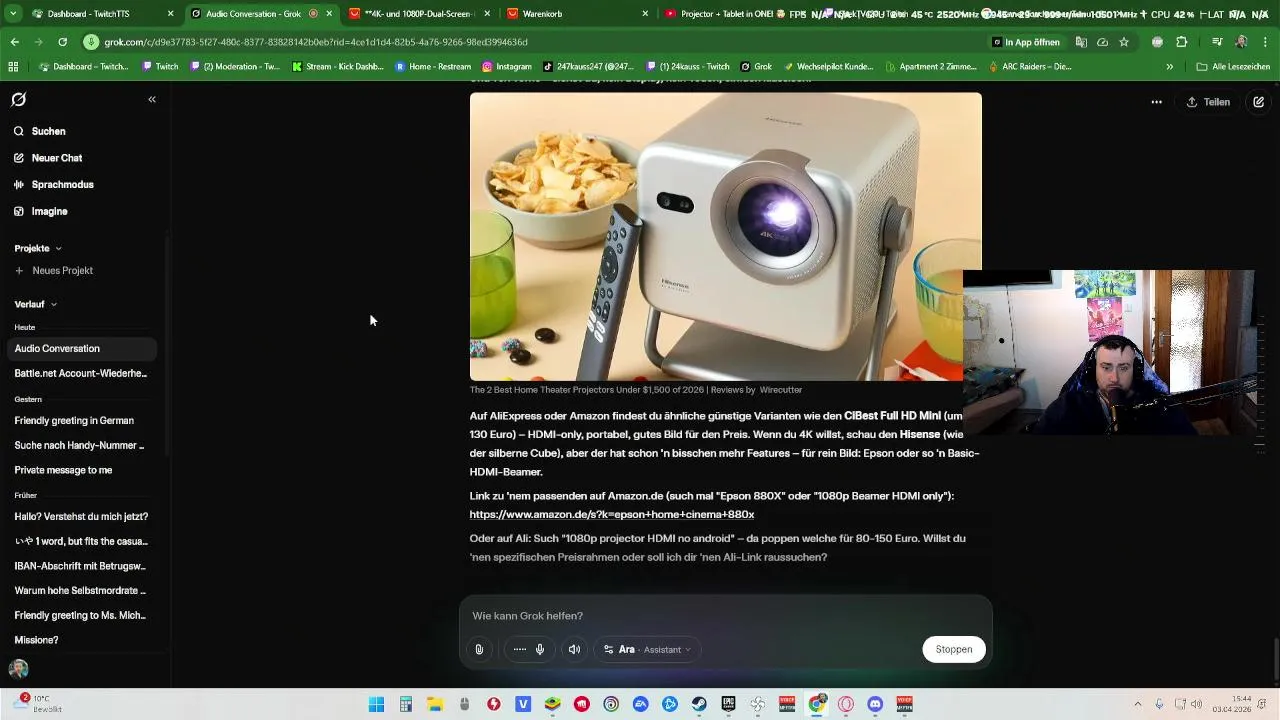
Task: Open the Home - Restream bookmark
Action: (433, 67)
